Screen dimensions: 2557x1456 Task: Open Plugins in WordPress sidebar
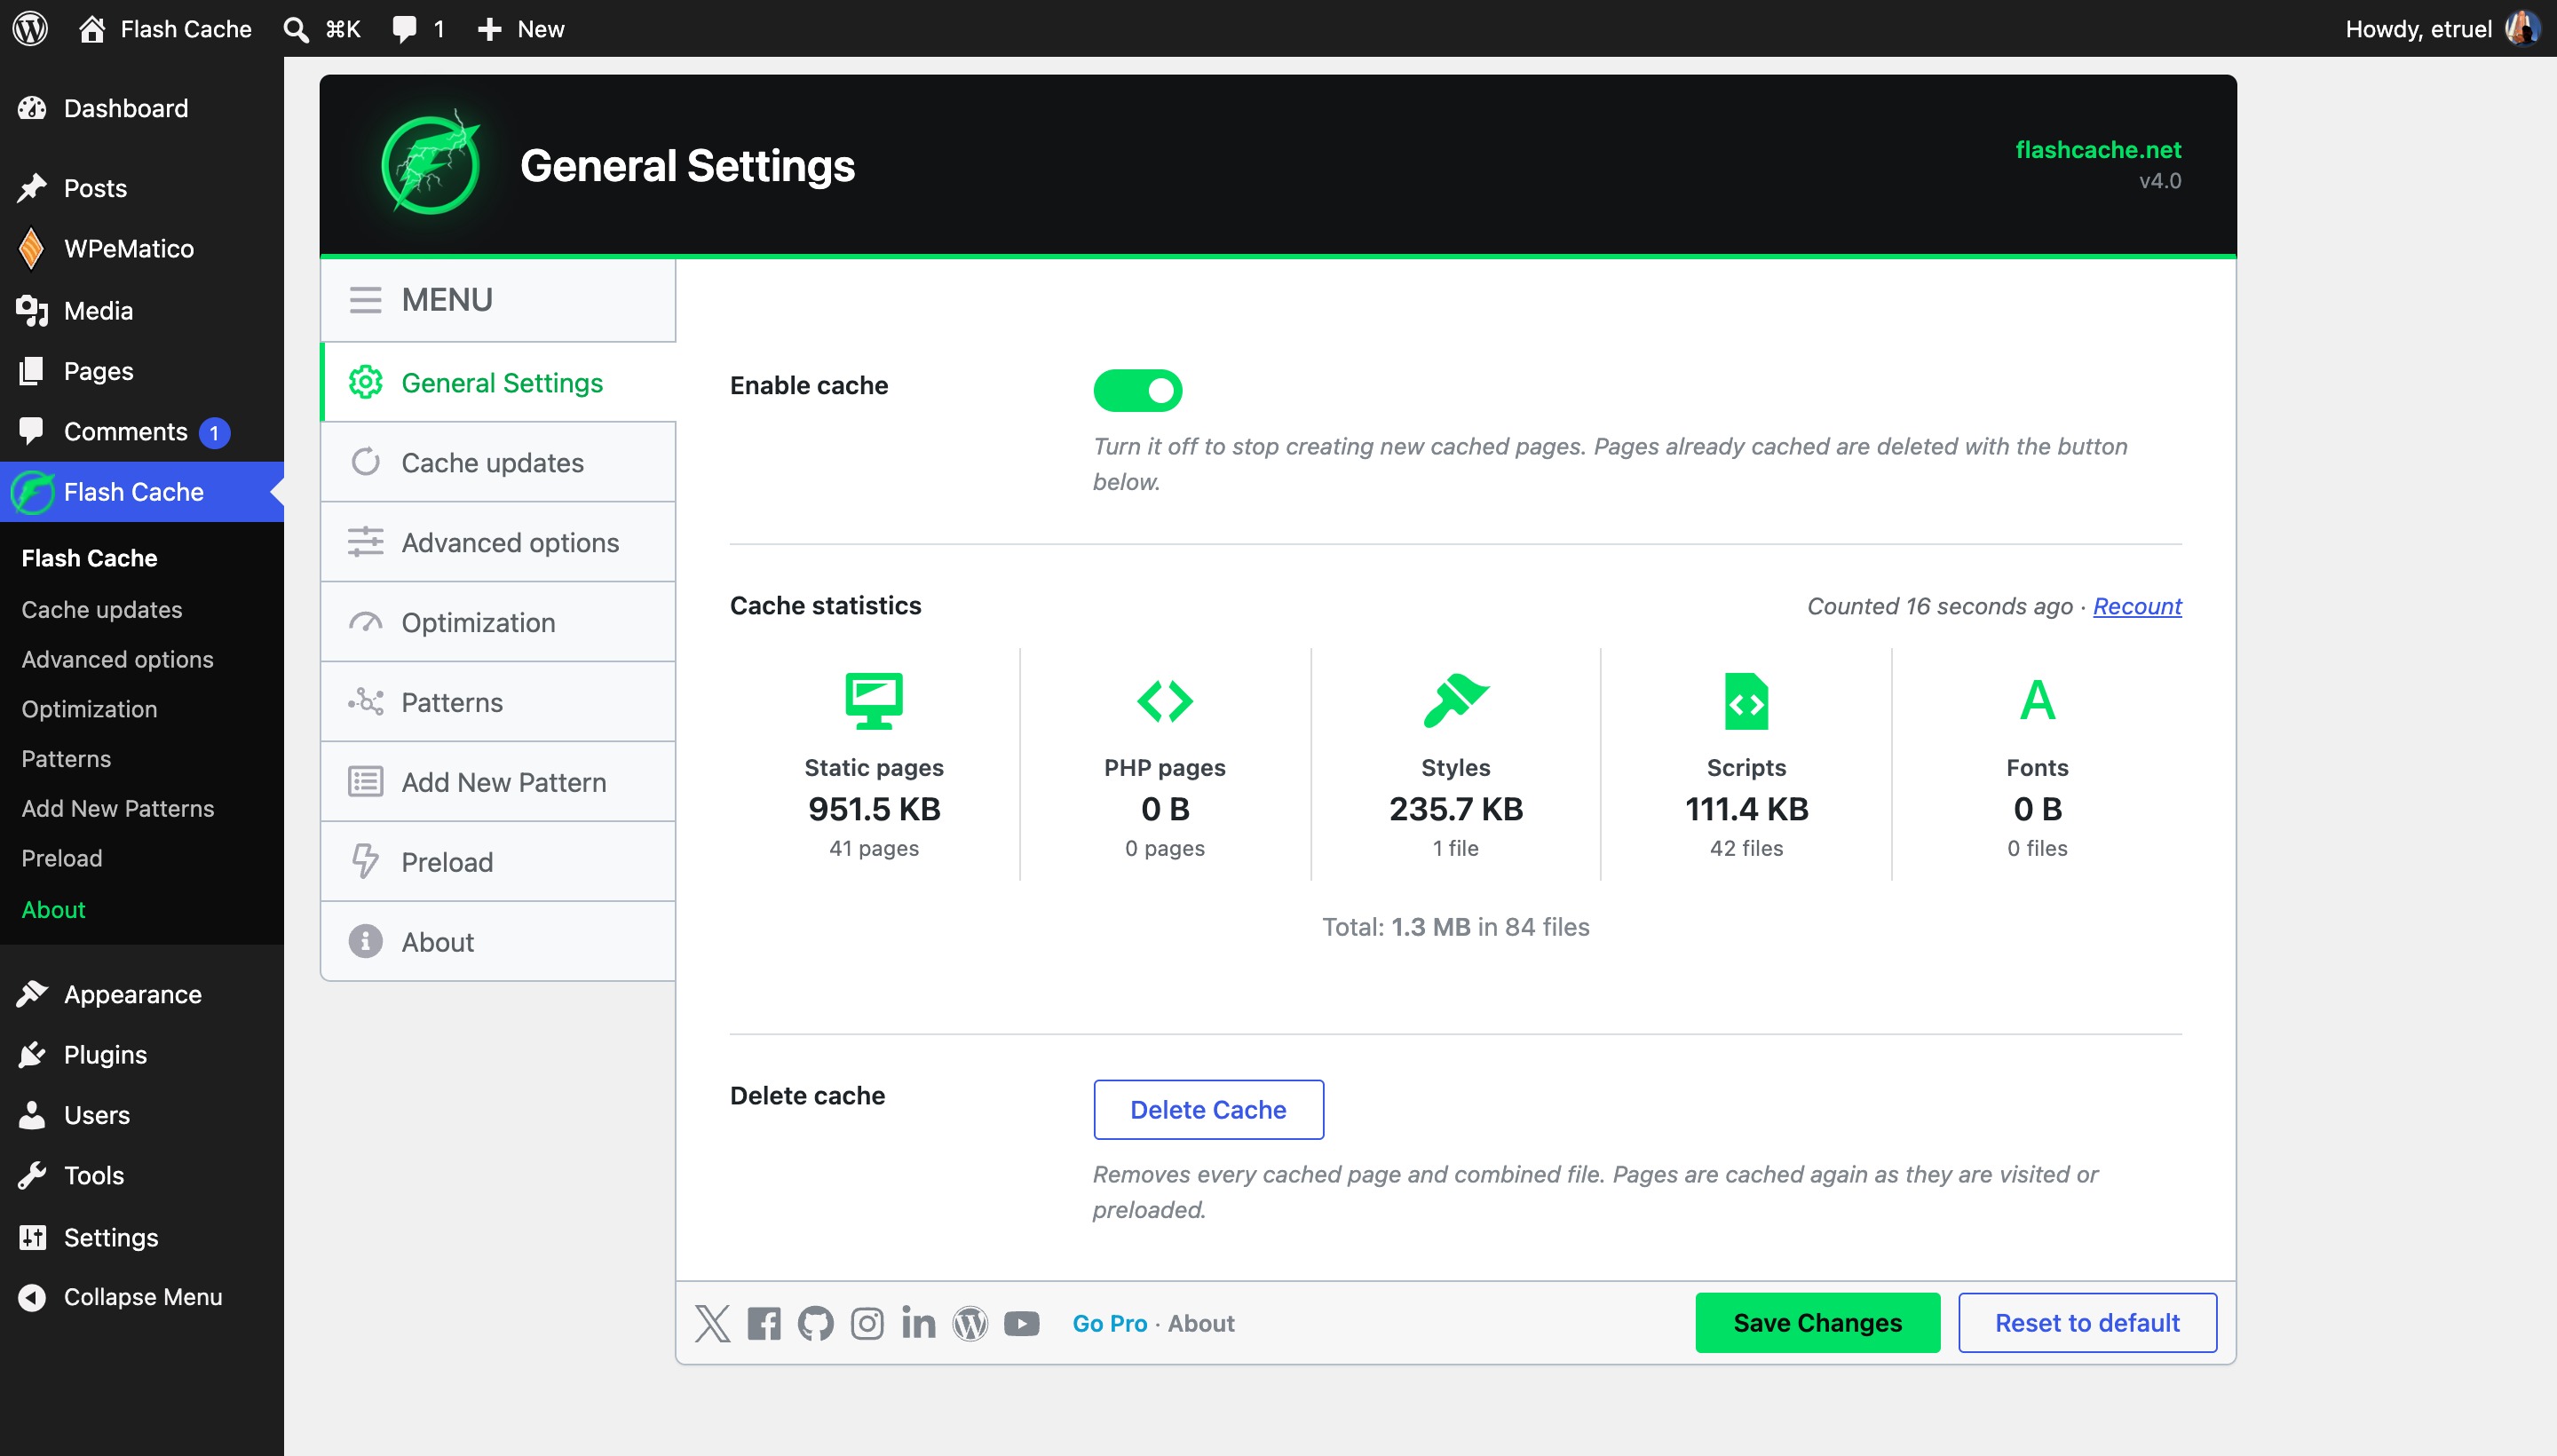coord(142,1055)
